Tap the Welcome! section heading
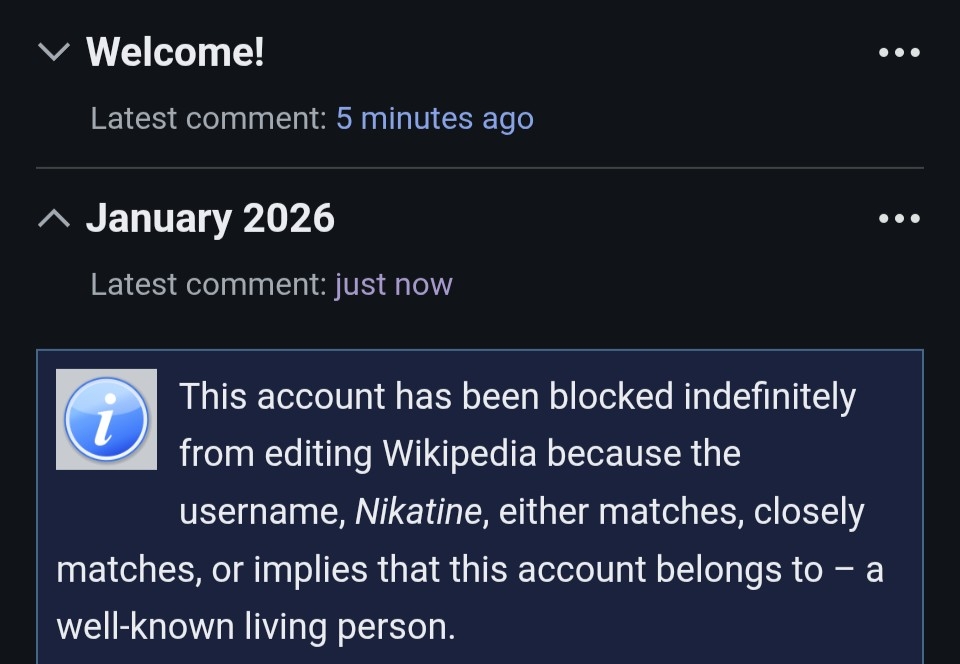The width and height of the screenshot is (960, 664). [x=175, y=52]
